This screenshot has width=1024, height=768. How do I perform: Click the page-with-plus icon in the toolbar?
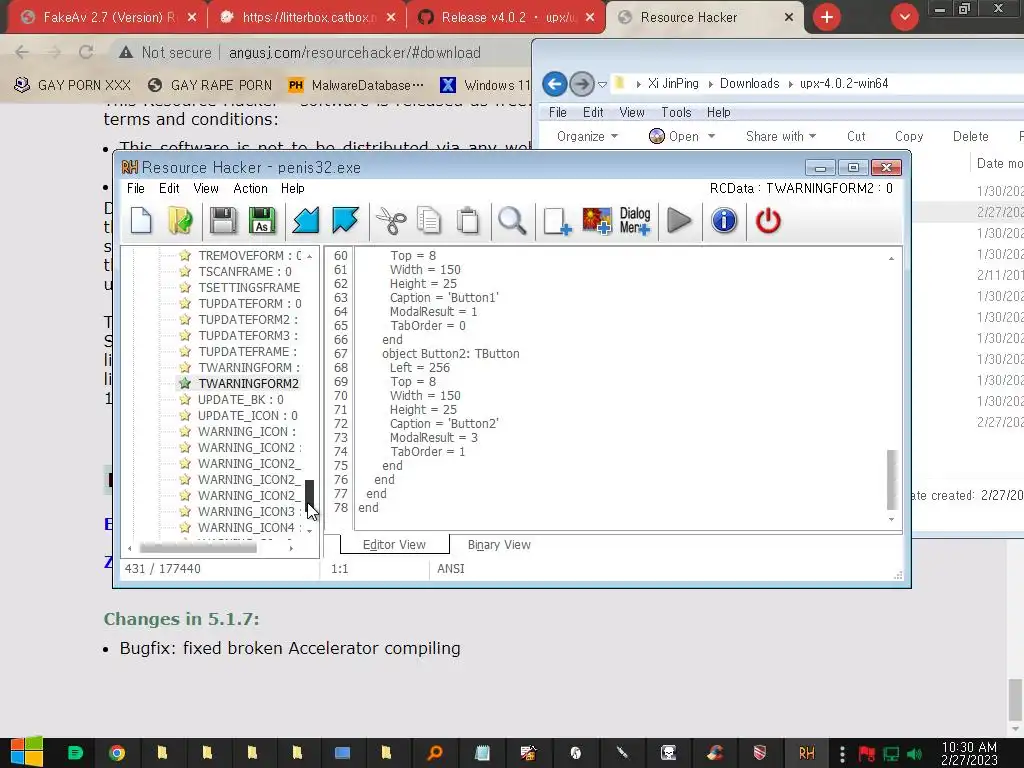point(557,221)
